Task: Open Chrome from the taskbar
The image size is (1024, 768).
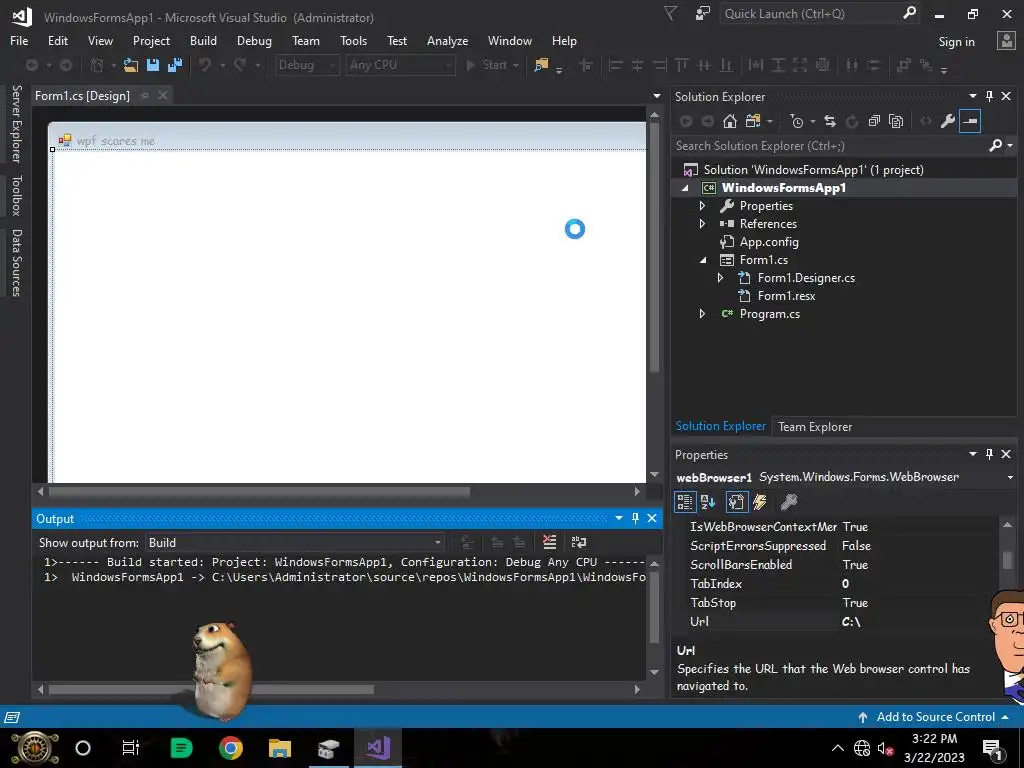Action: [230, 748]
